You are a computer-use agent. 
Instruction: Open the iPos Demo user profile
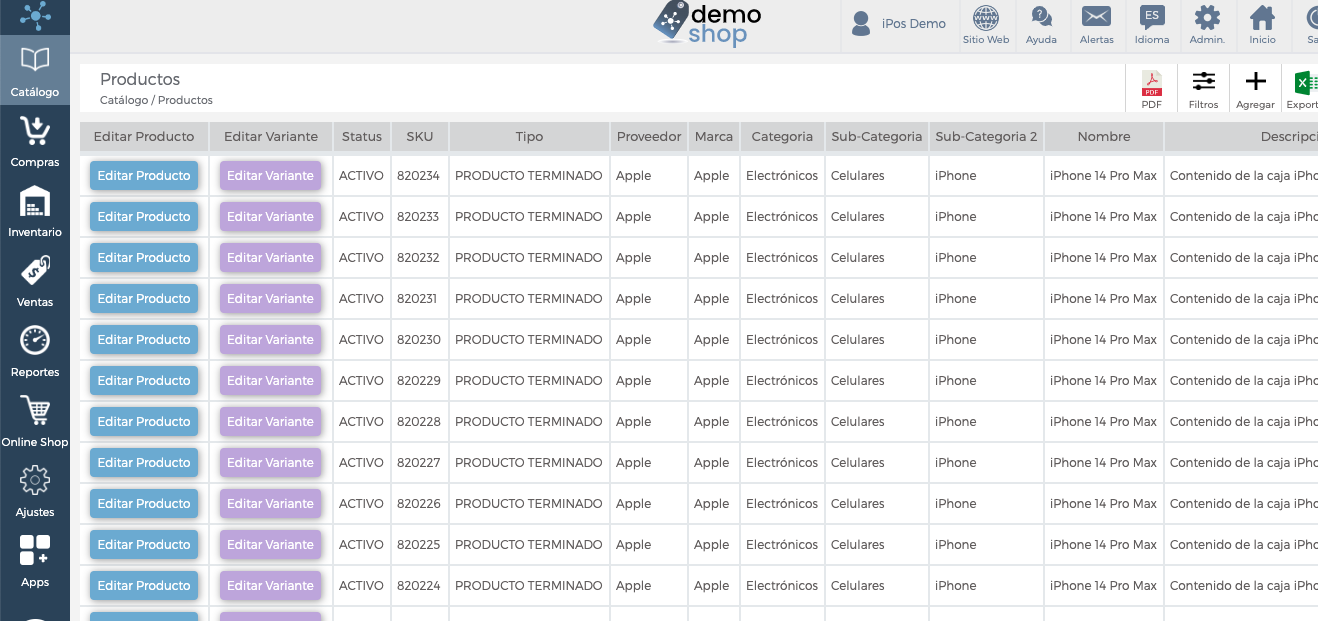[899, 24]
